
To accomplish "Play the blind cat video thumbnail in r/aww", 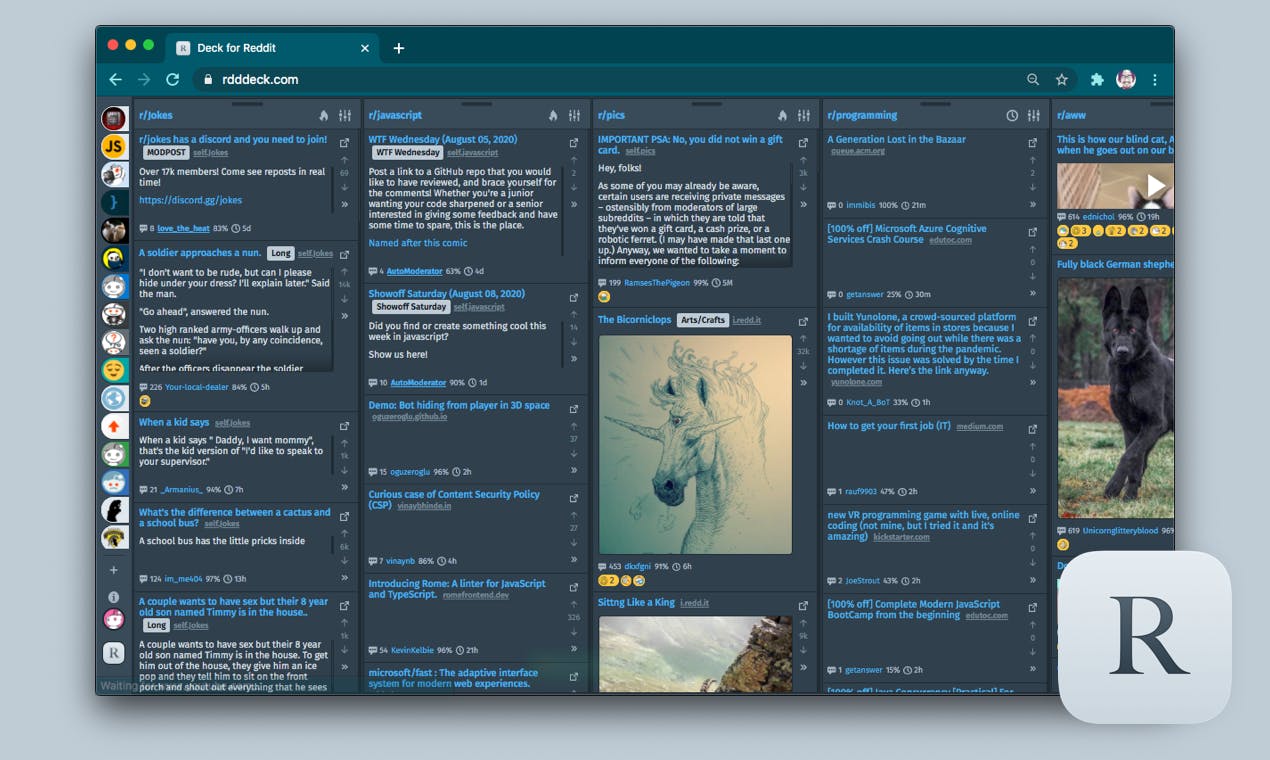I will (1155, 185).
